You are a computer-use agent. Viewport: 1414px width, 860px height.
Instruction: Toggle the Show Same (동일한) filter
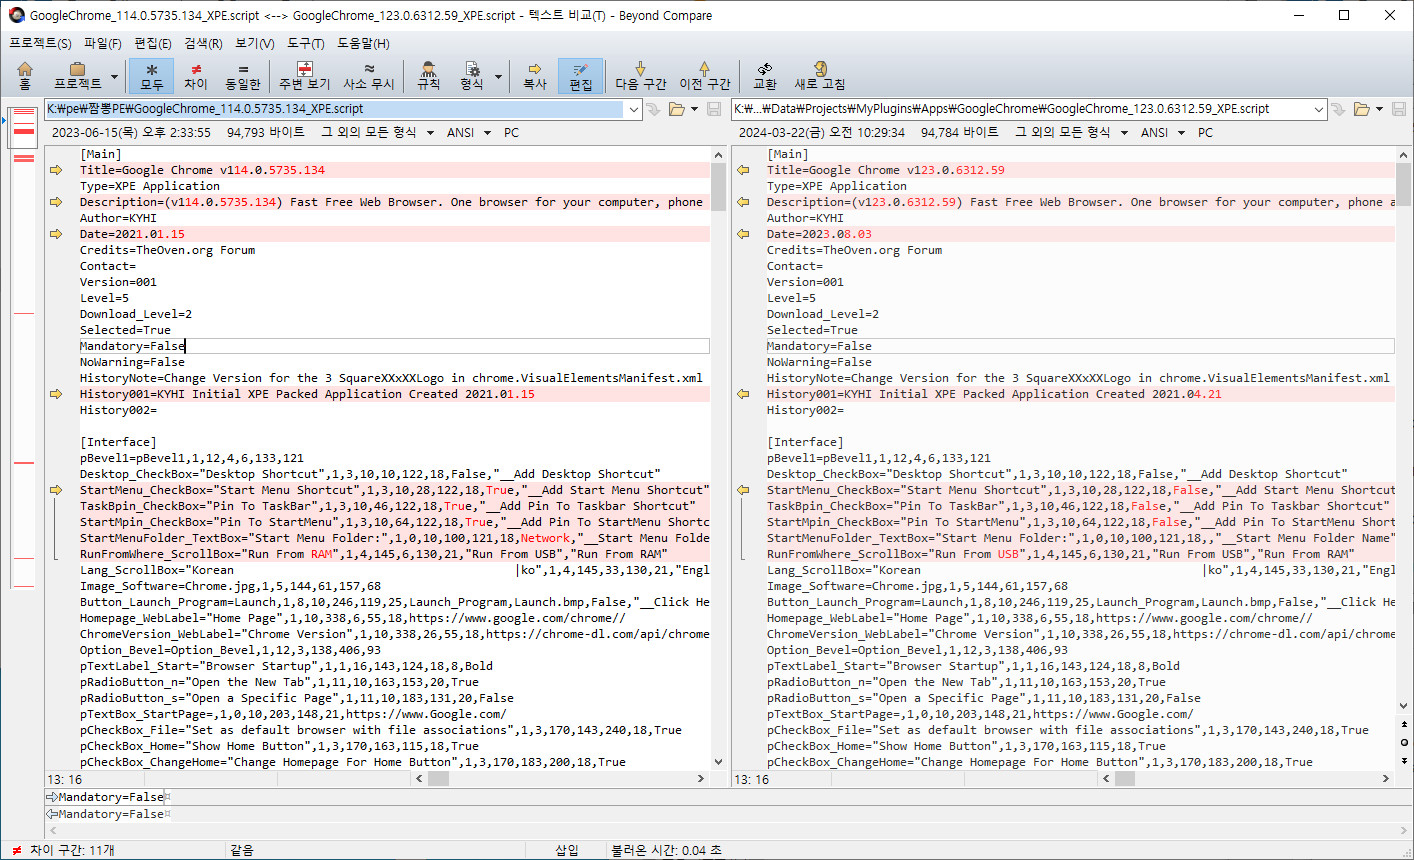coord(243,75)
